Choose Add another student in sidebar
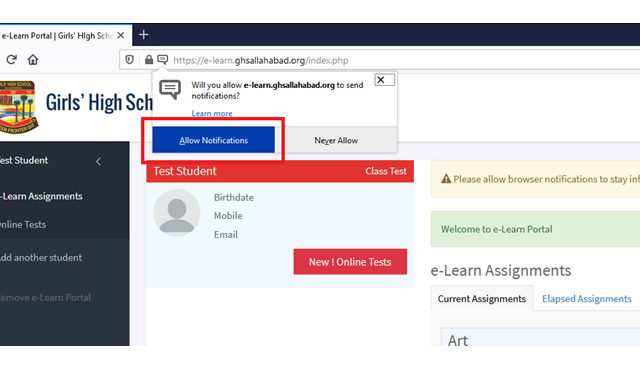Image resolution: width=640 pixels, height=369 pixels. (41, 258)
